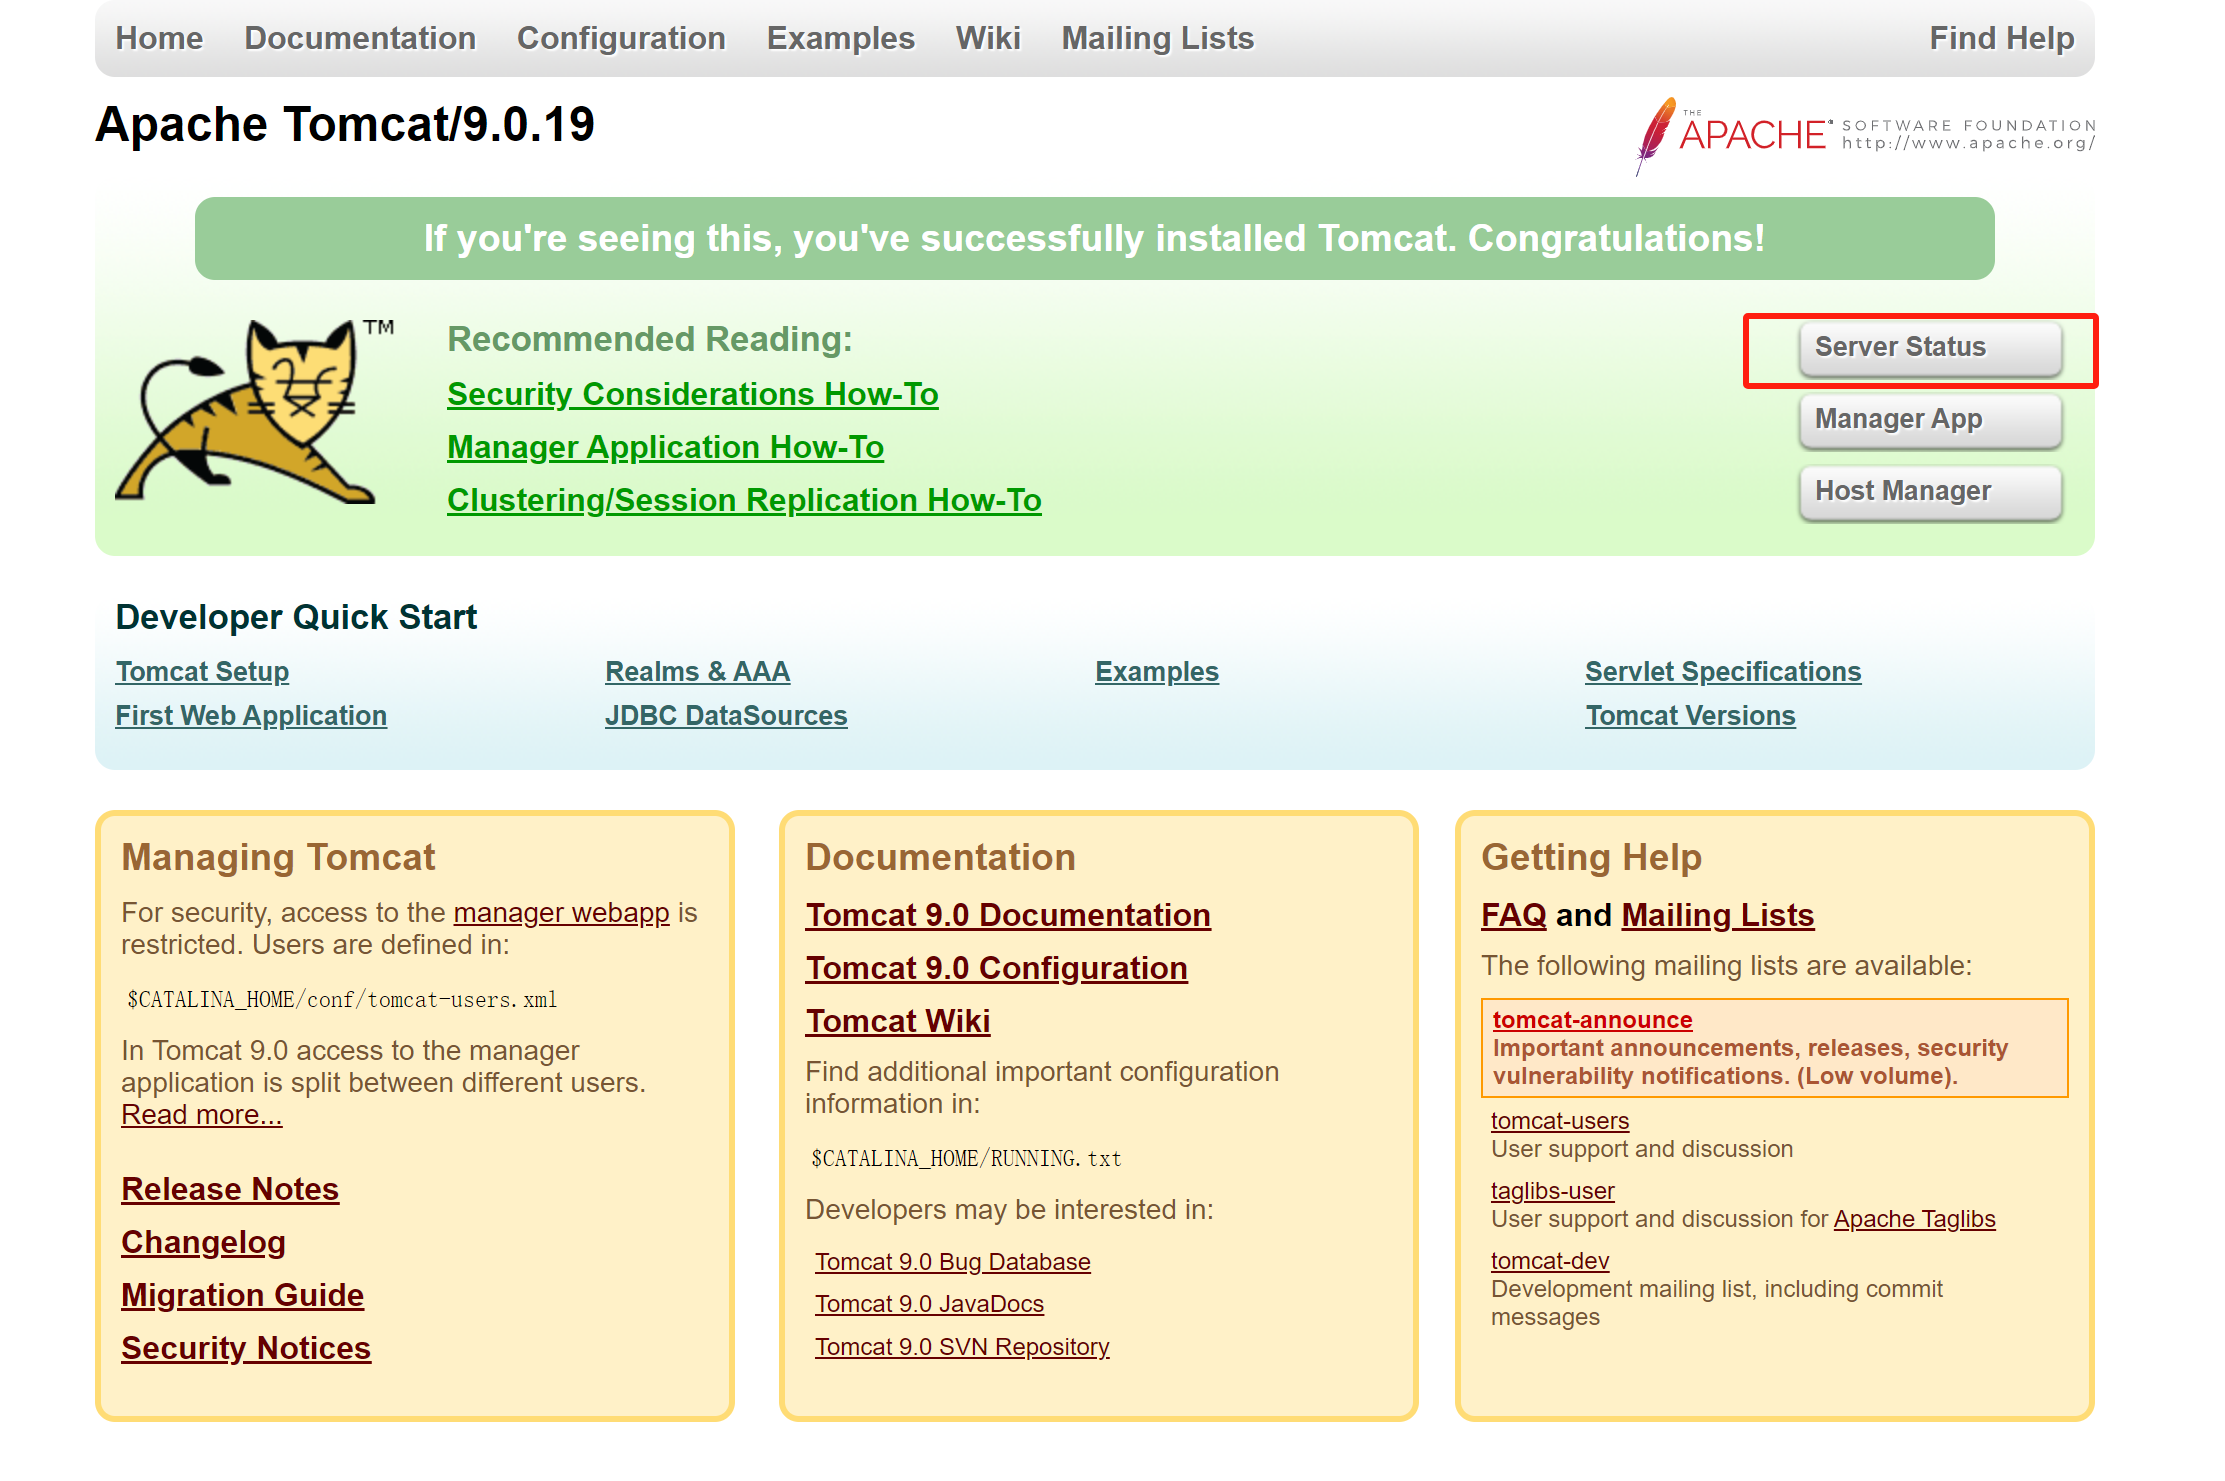Select Configuration in the top menu
This screenshot has height=1481, width=2225.
(621, 38)
